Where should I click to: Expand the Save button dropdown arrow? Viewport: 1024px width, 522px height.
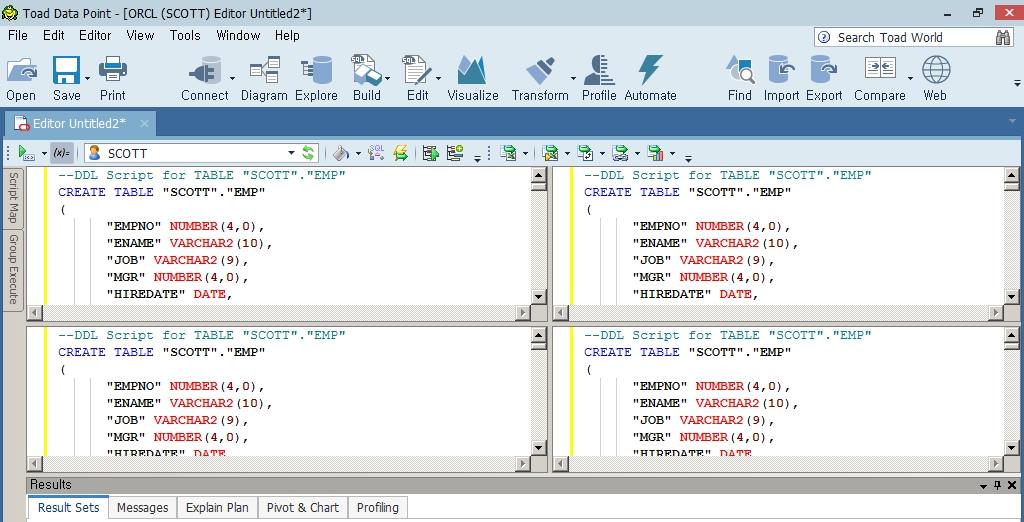[88, 78]
